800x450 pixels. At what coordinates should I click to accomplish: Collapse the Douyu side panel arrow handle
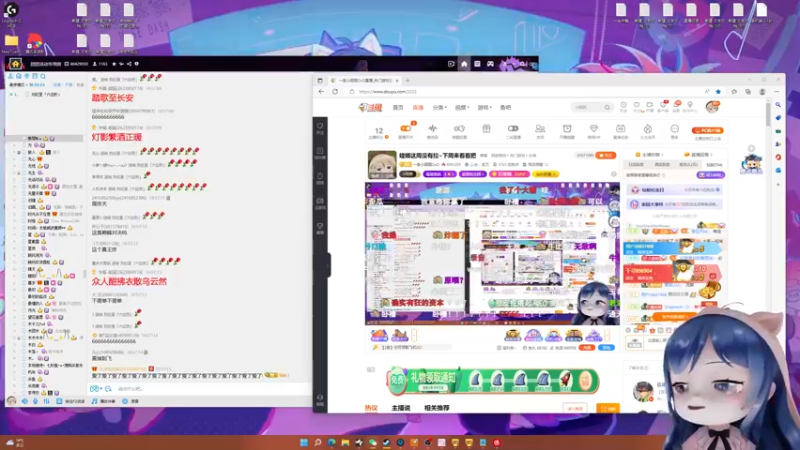(x=328, y=265)
